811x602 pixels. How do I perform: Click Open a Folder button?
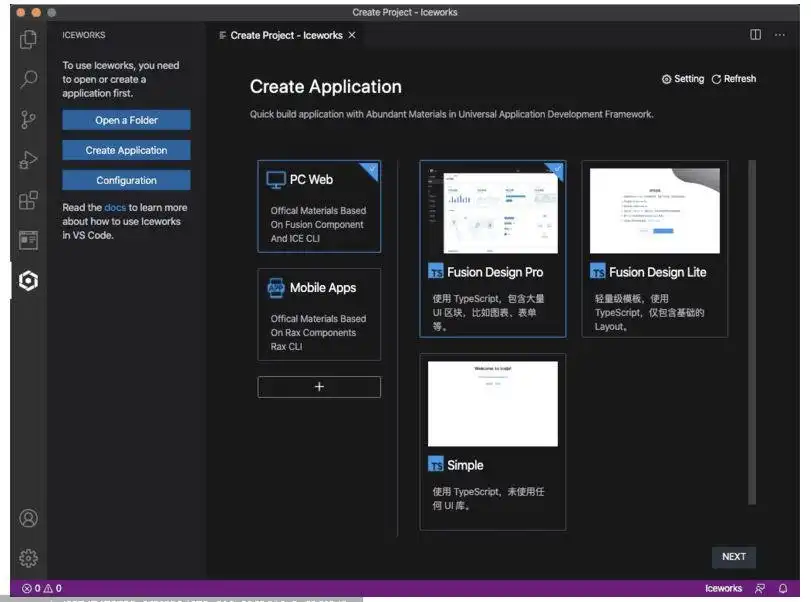(x=126, y=120)
